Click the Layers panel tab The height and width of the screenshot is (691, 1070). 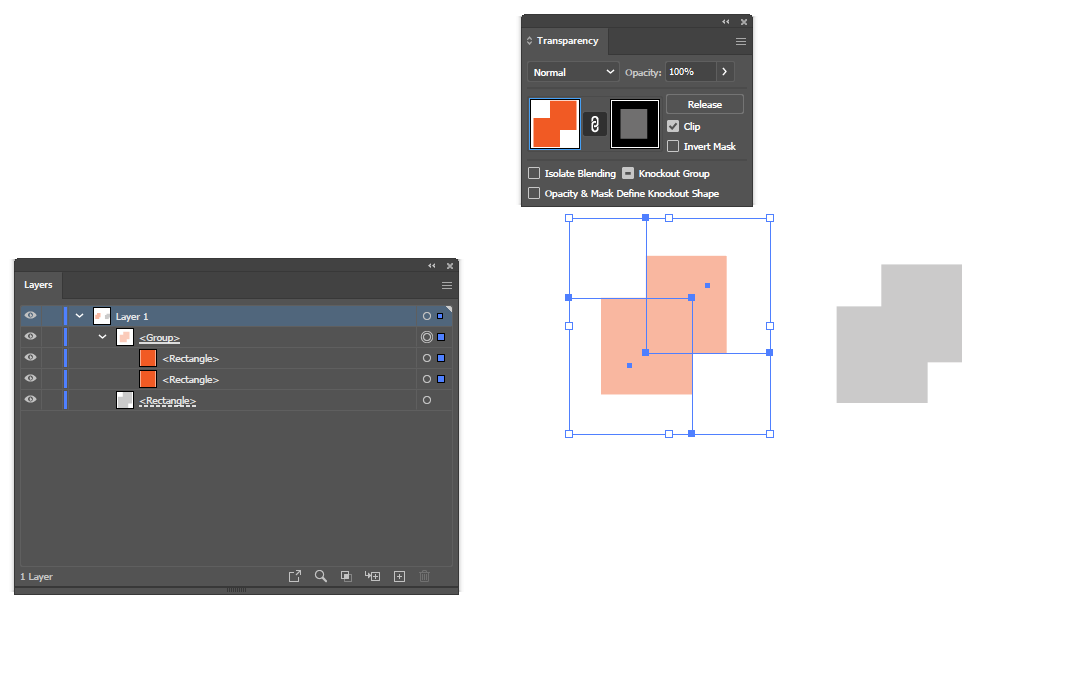(x=38, y=285)
